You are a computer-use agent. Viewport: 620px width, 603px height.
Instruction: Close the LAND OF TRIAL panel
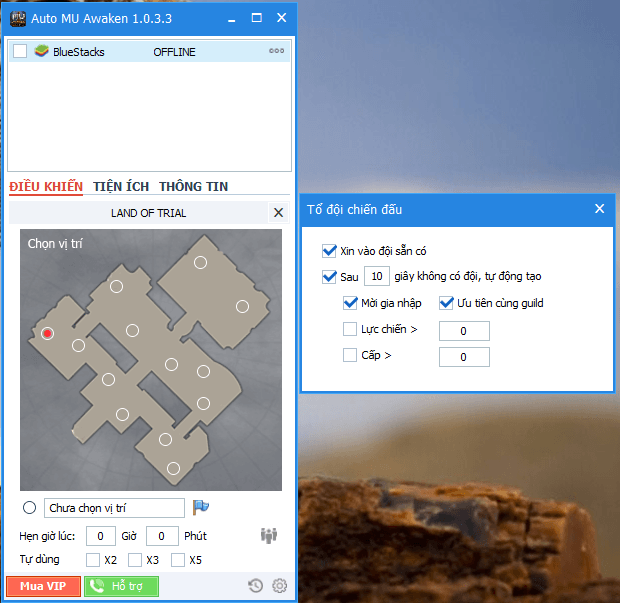click(278, 213)
